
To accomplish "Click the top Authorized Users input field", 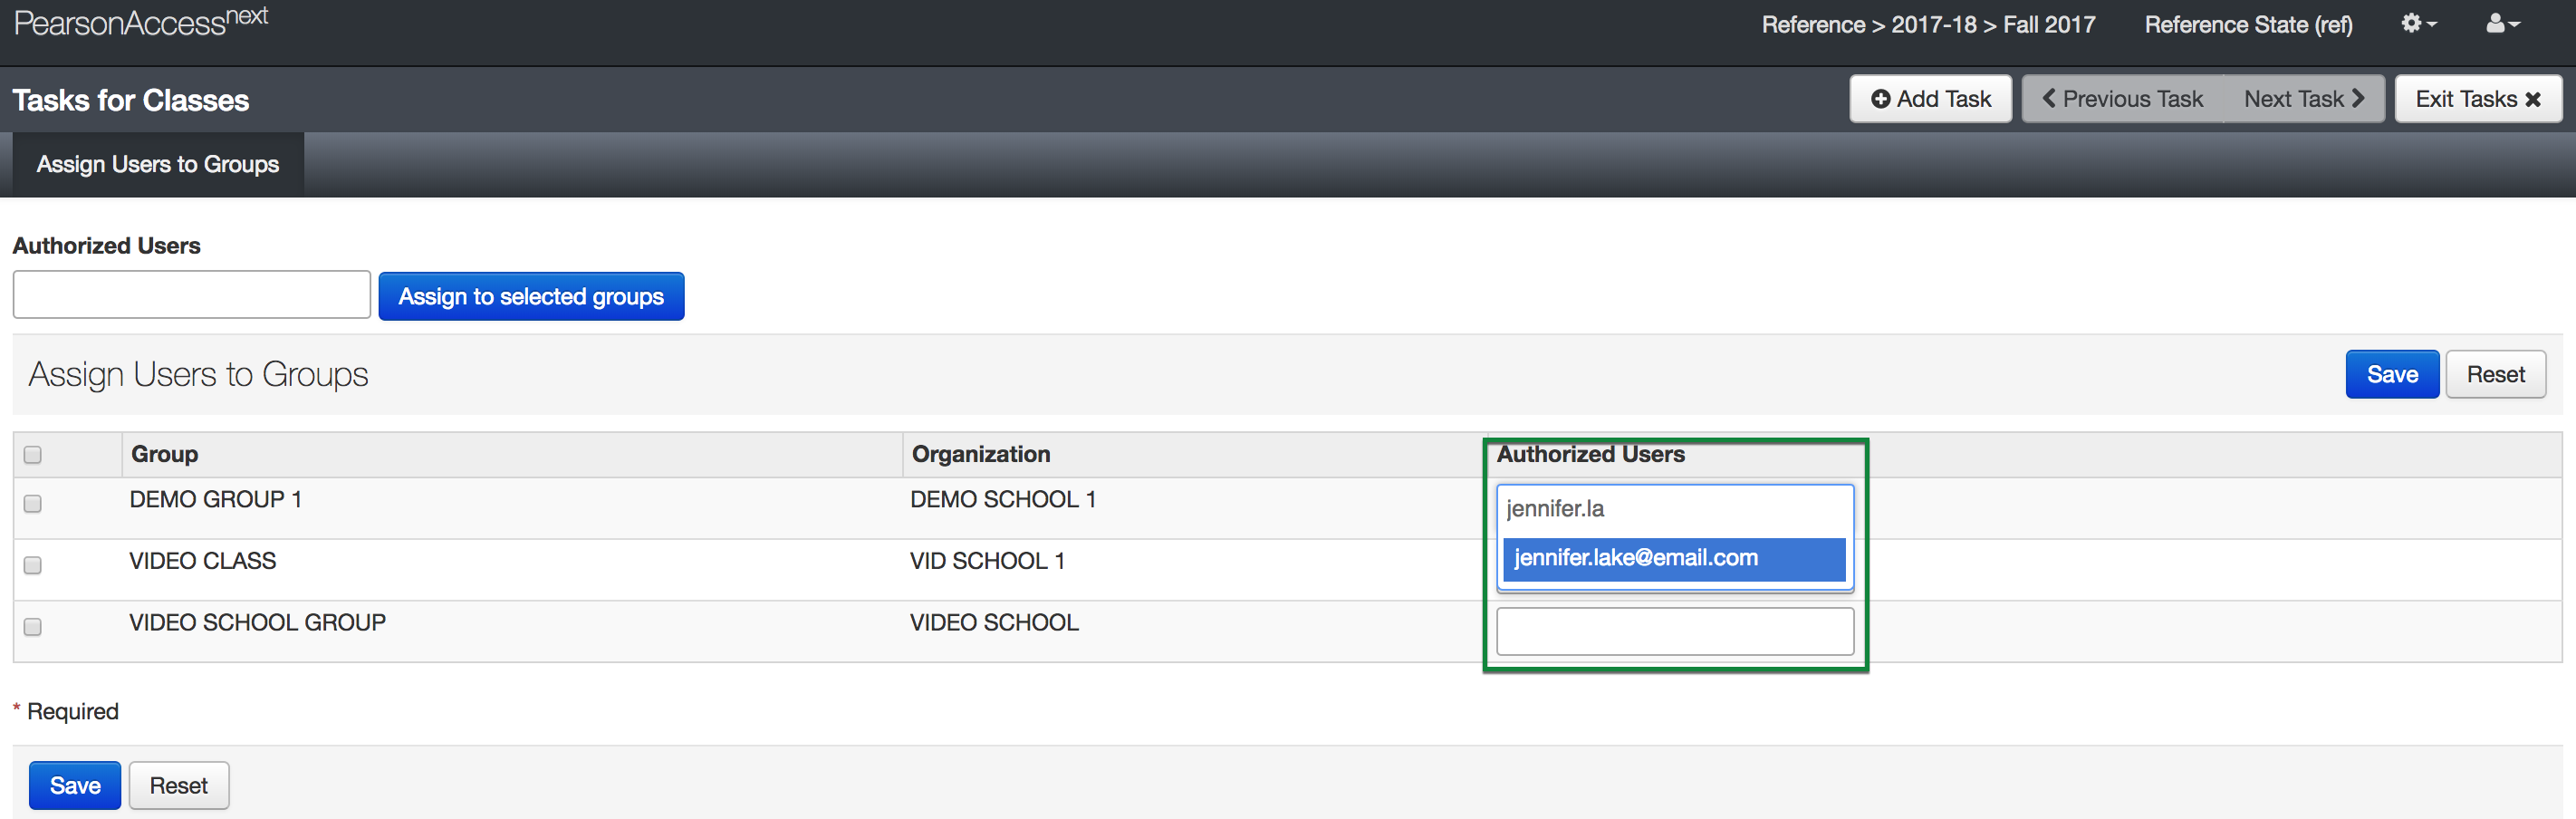I will [x=192, y=295].
